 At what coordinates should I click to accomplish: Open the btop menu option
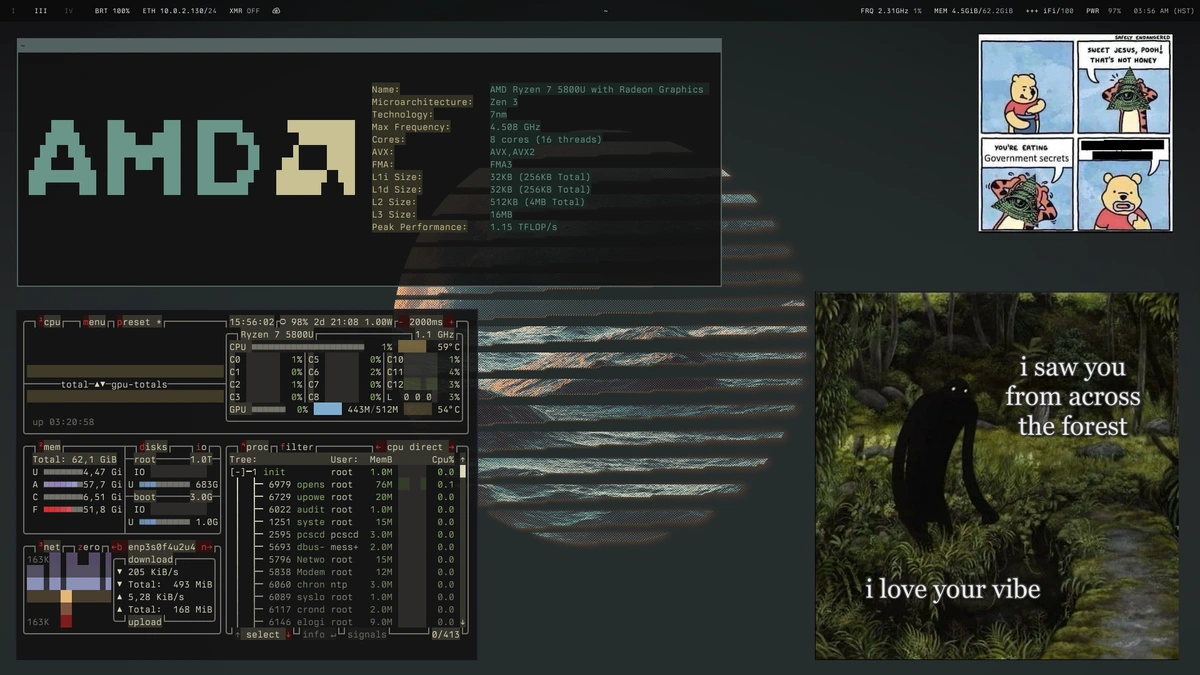click(x=95, y=322)
